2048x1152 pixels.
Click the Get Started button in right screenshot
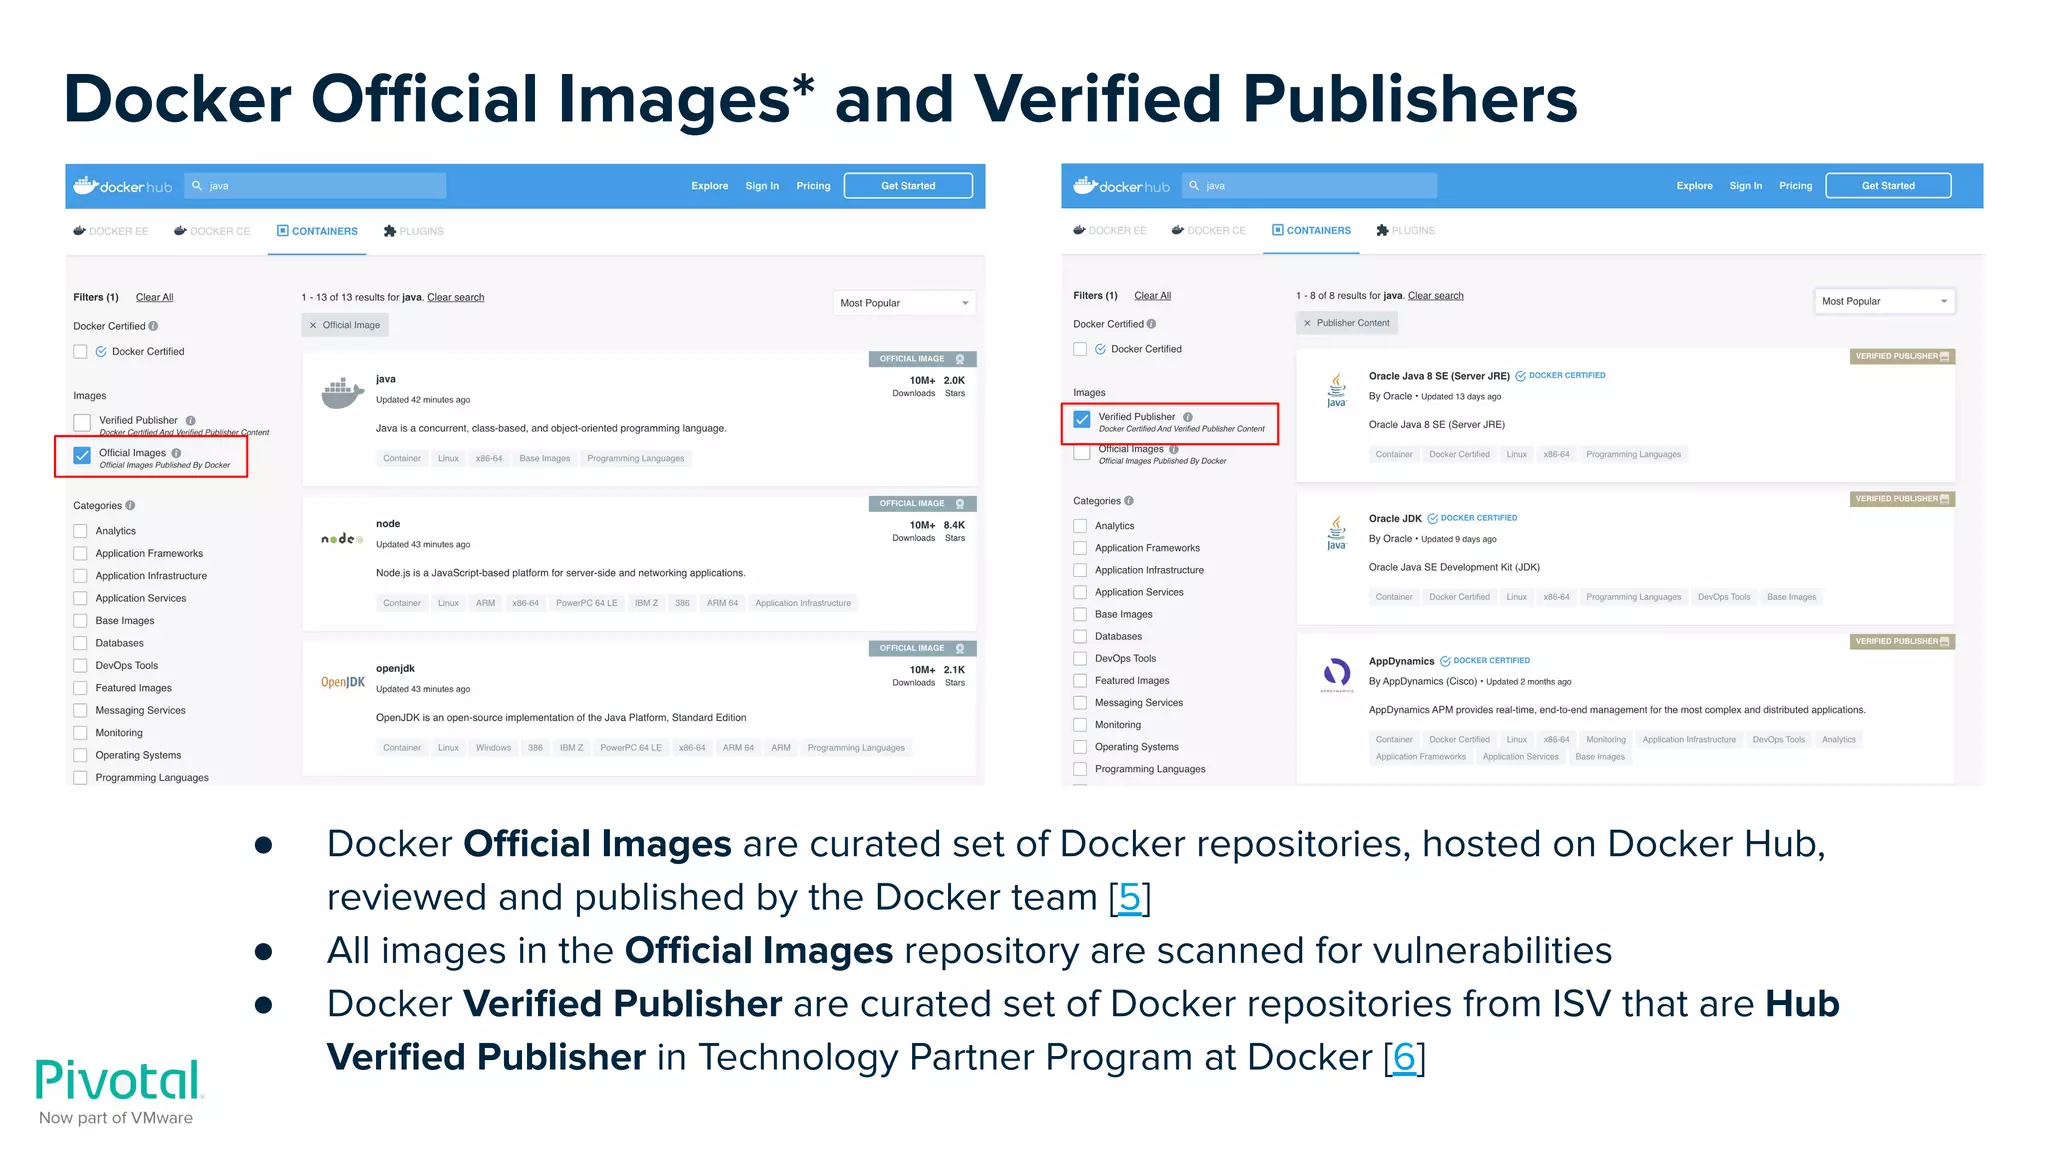1888,186
